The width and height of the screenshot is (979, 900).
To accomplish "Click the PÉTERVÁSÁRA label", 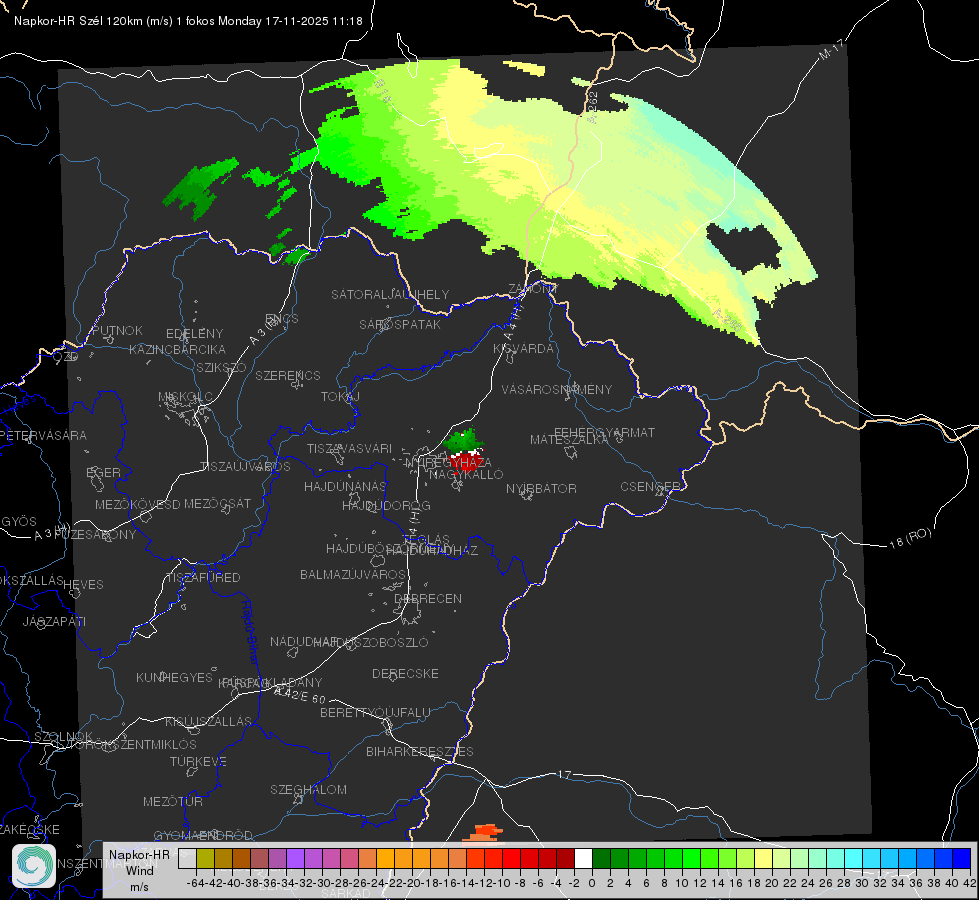I will (44, 435).
